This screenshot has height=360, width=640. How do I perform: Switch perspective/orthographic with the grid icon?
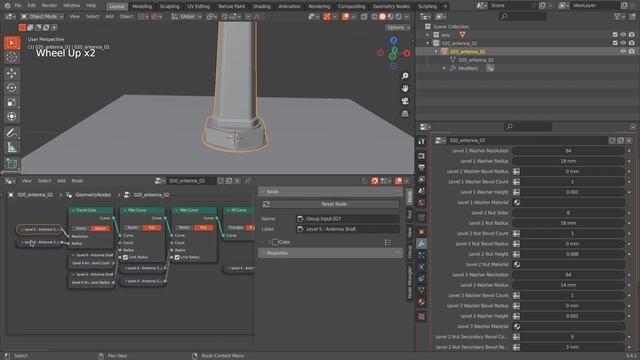click(x=404, y=113)
